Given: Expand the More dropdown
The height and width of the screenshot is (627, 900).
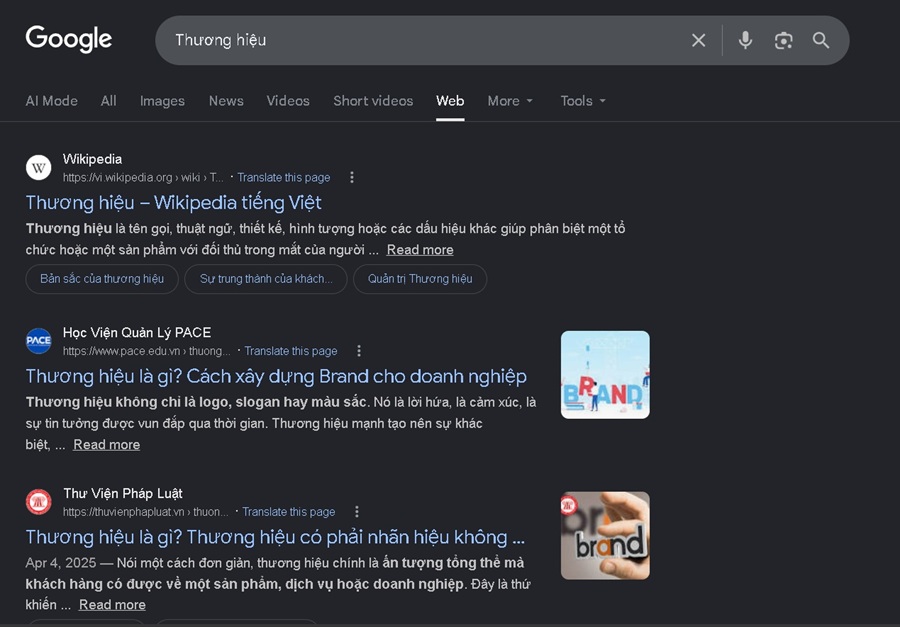Looking at the screenshot, I should pos(510,101).
